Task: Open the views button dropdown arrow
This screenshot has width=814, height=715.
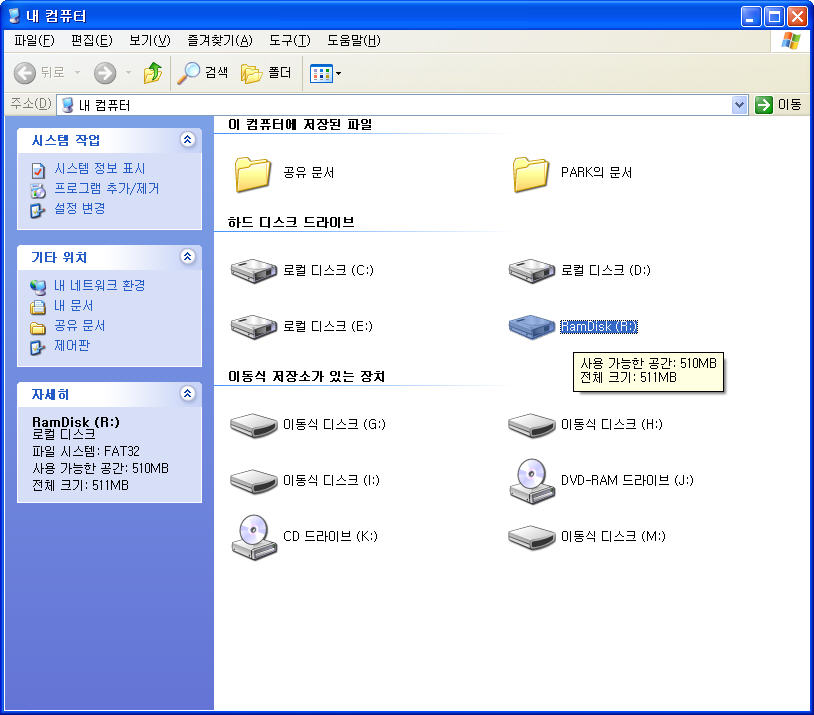Action: [x=338, y=74]
